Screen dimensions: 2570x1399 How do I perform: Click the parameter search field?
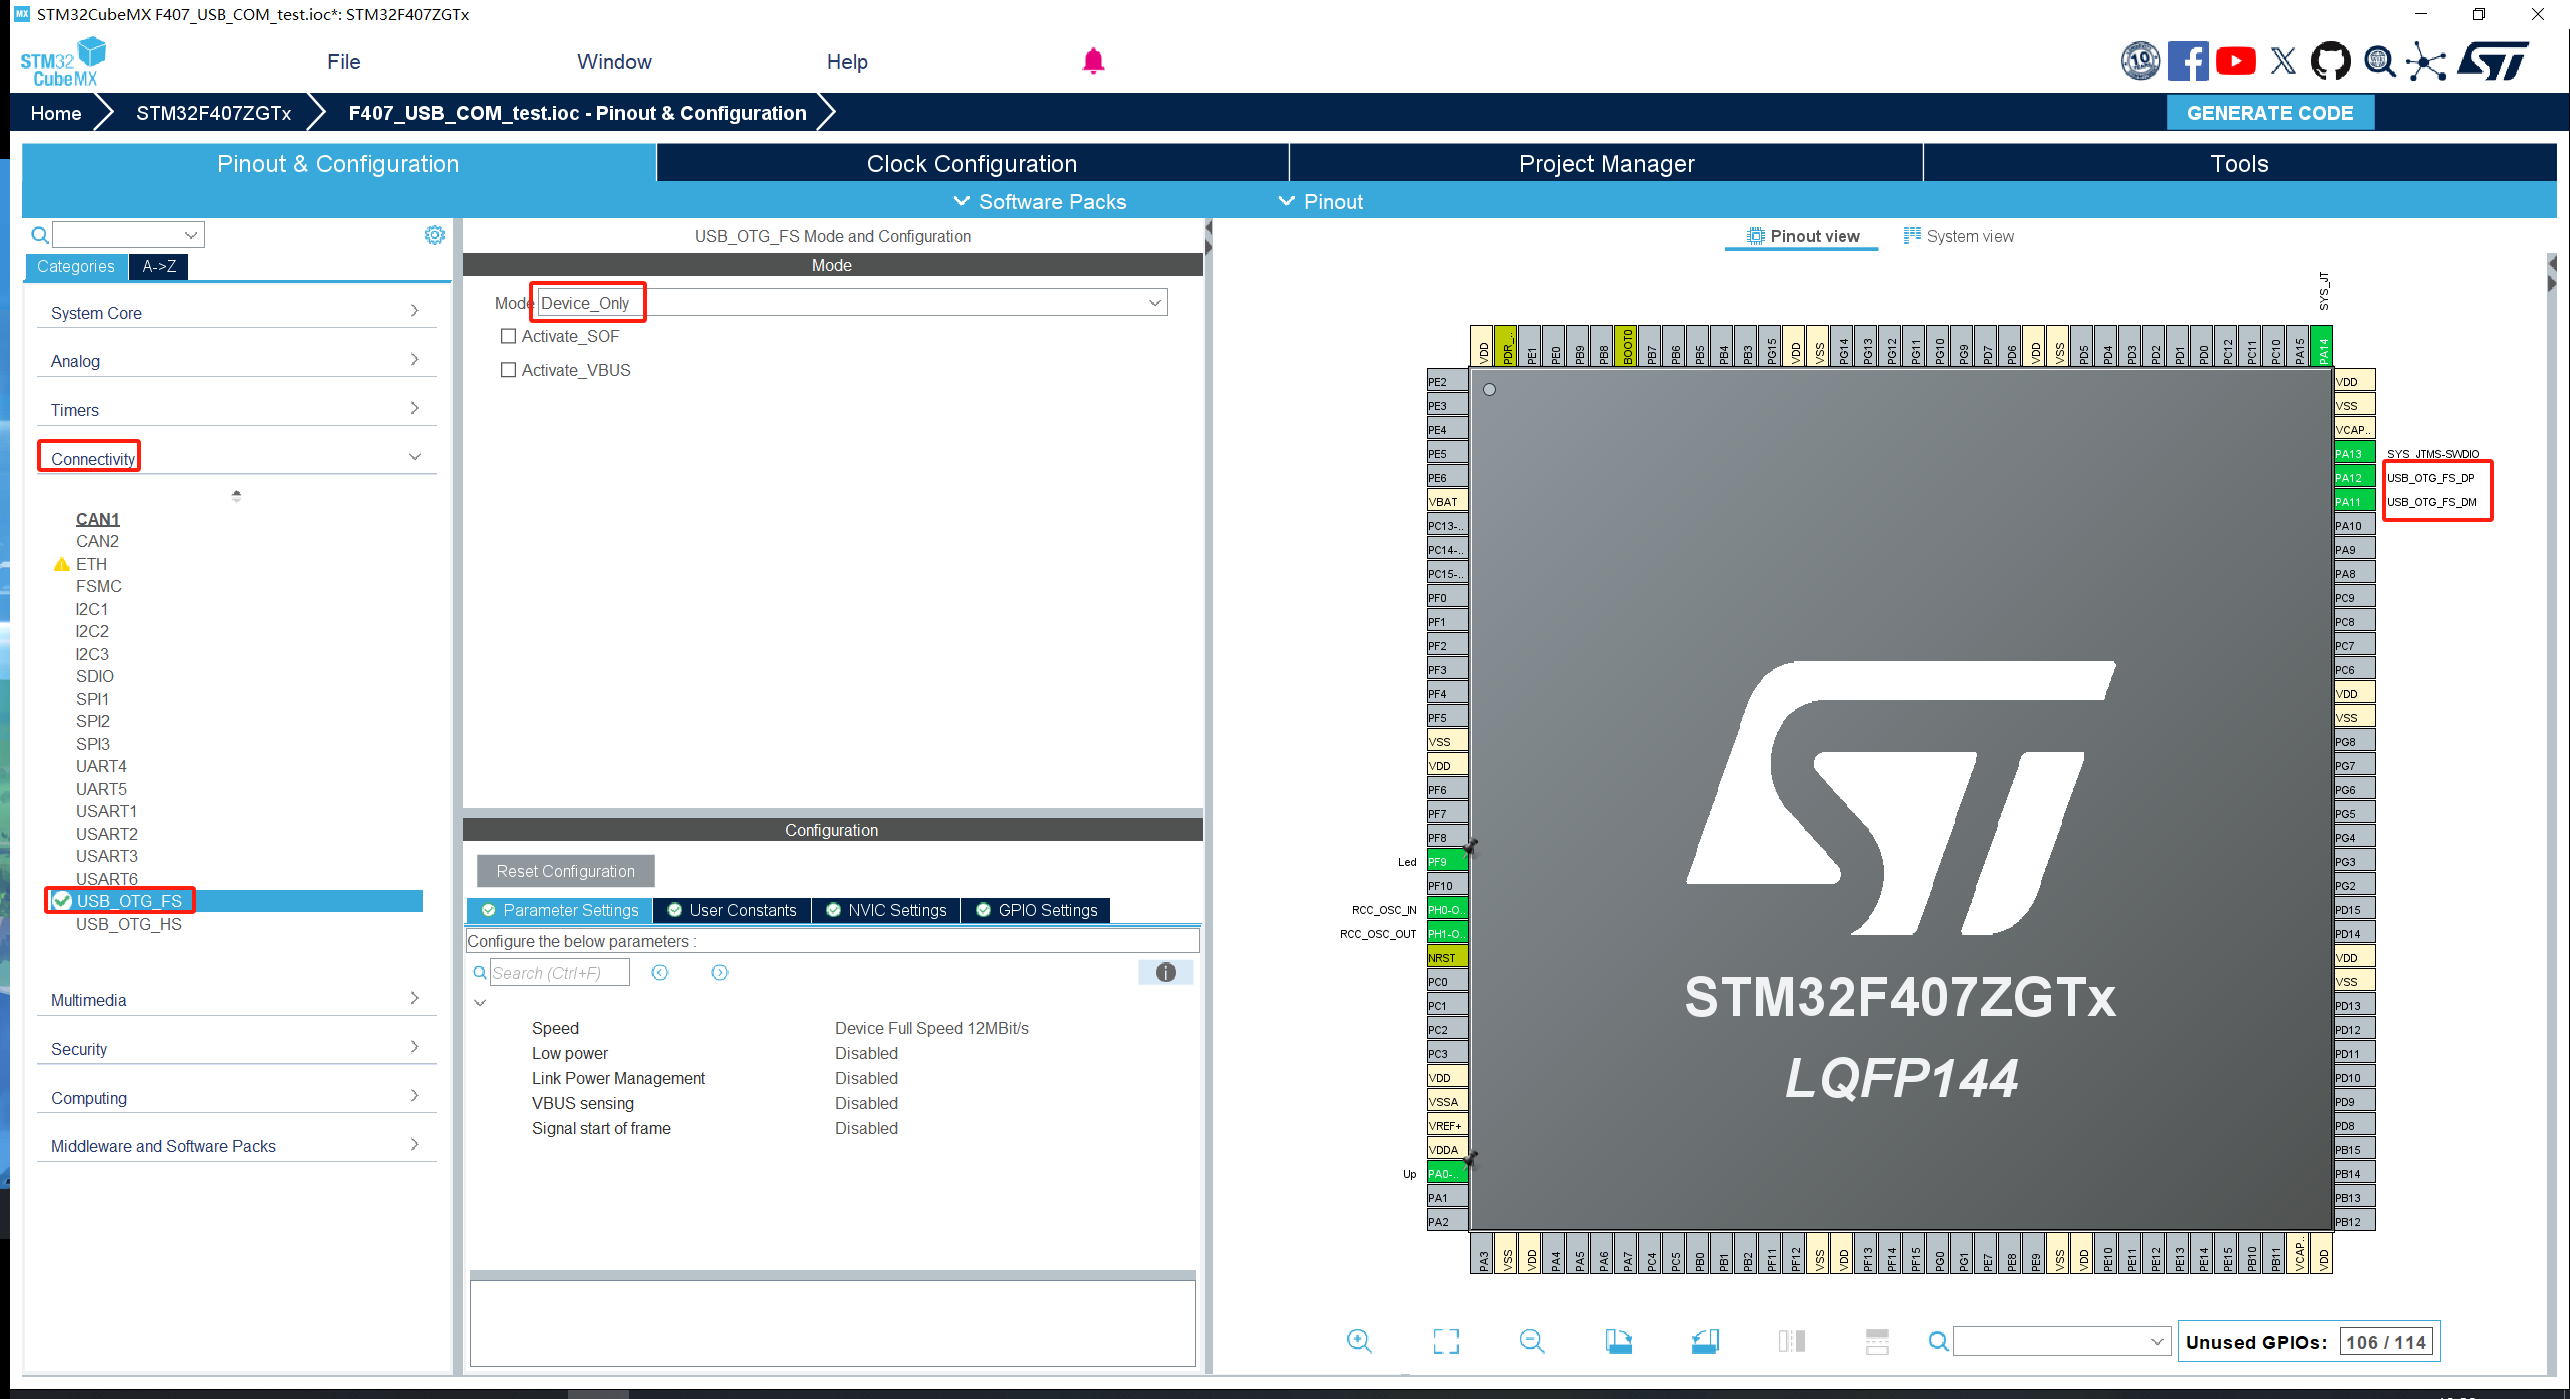point(559,973)
